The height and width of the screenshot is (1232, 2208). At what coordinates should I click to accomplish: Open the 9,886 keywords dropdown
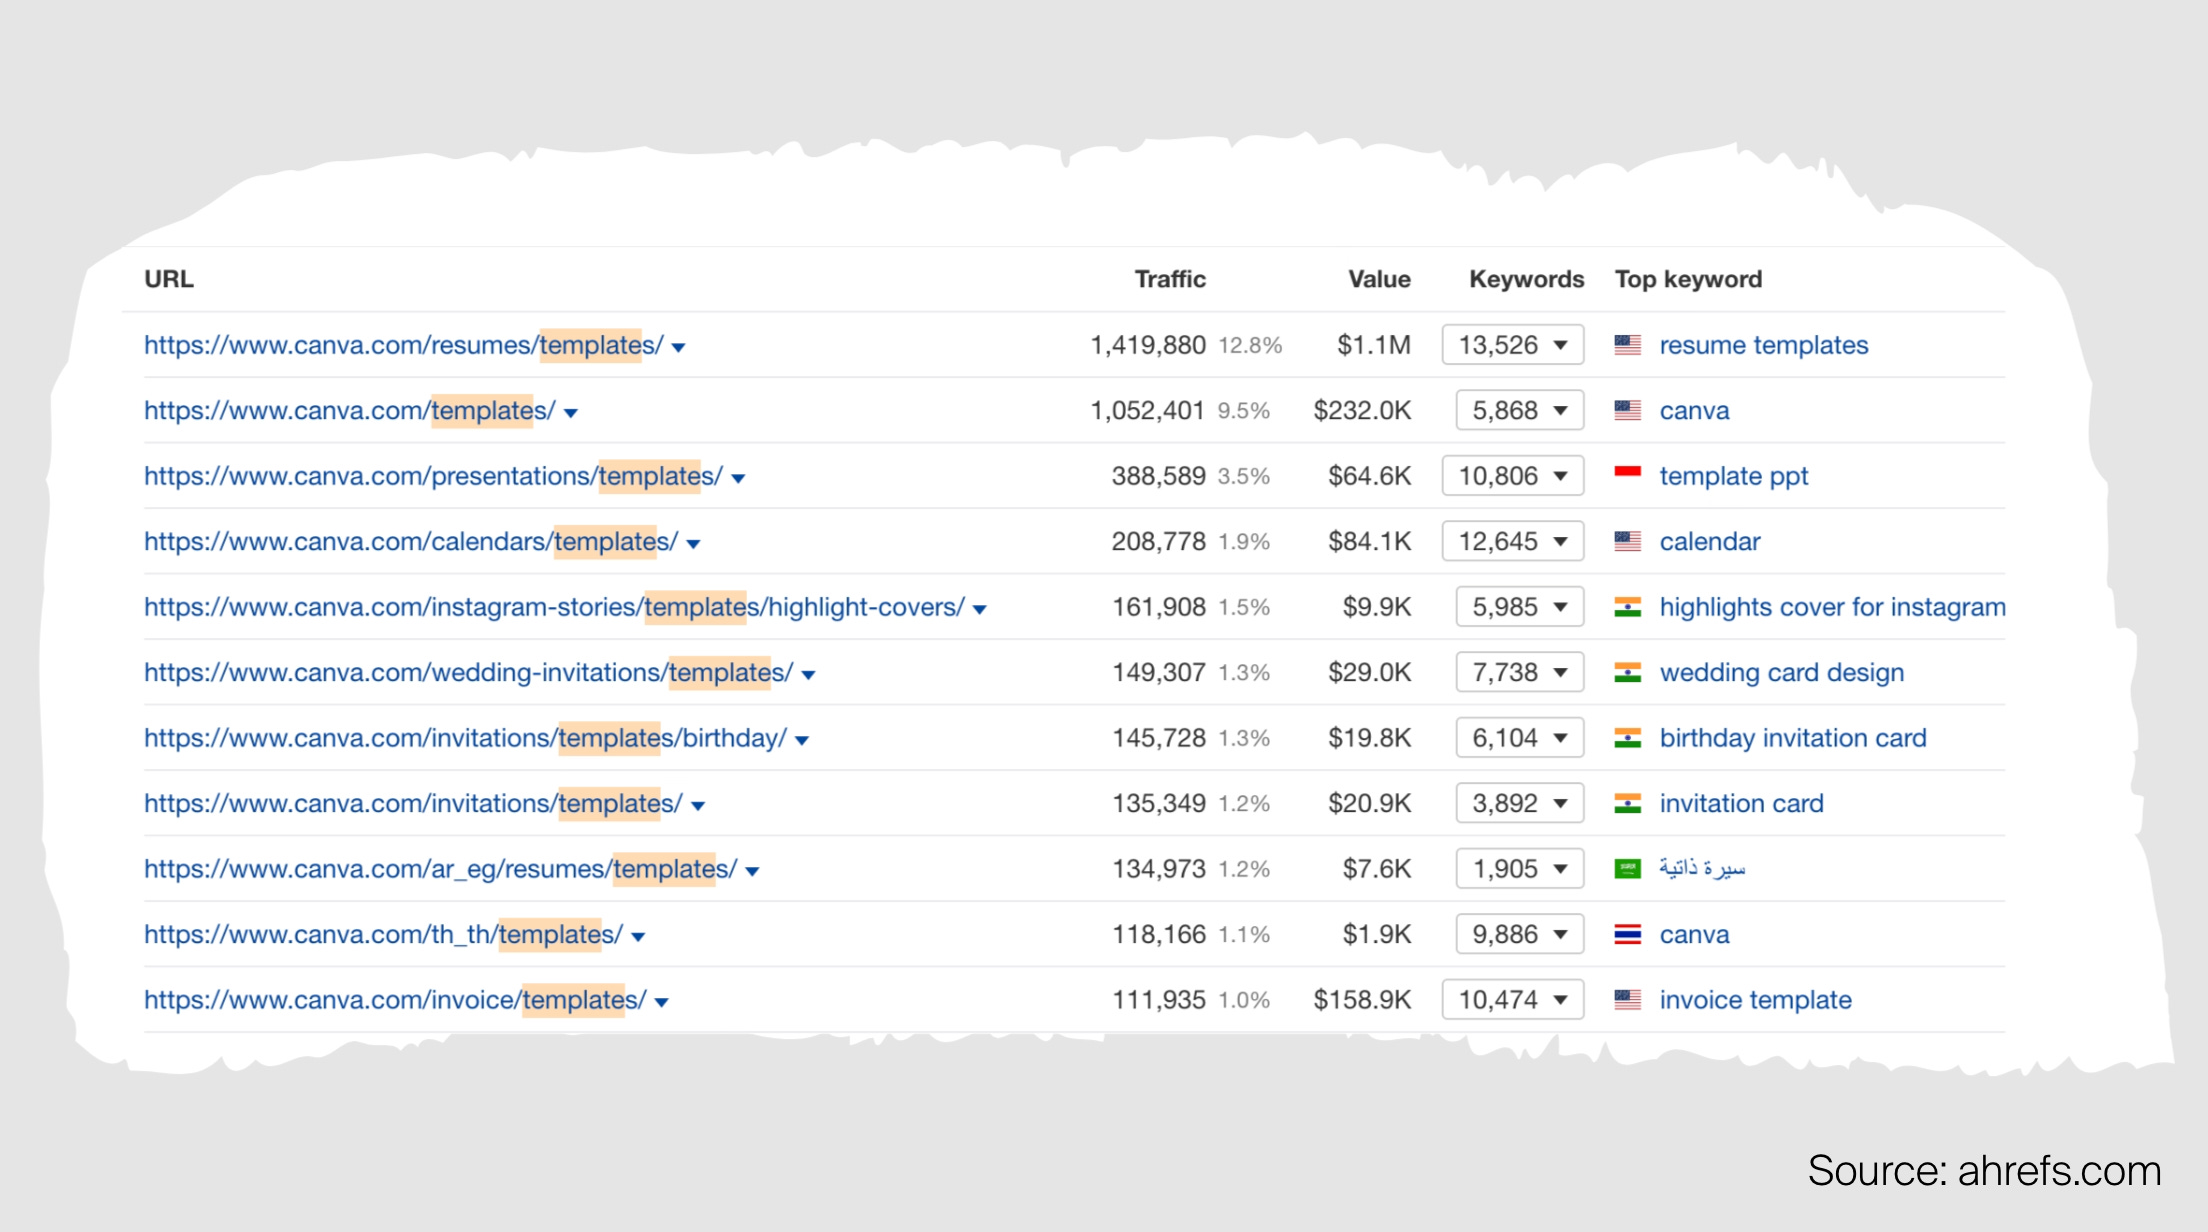pos(1520,935)
